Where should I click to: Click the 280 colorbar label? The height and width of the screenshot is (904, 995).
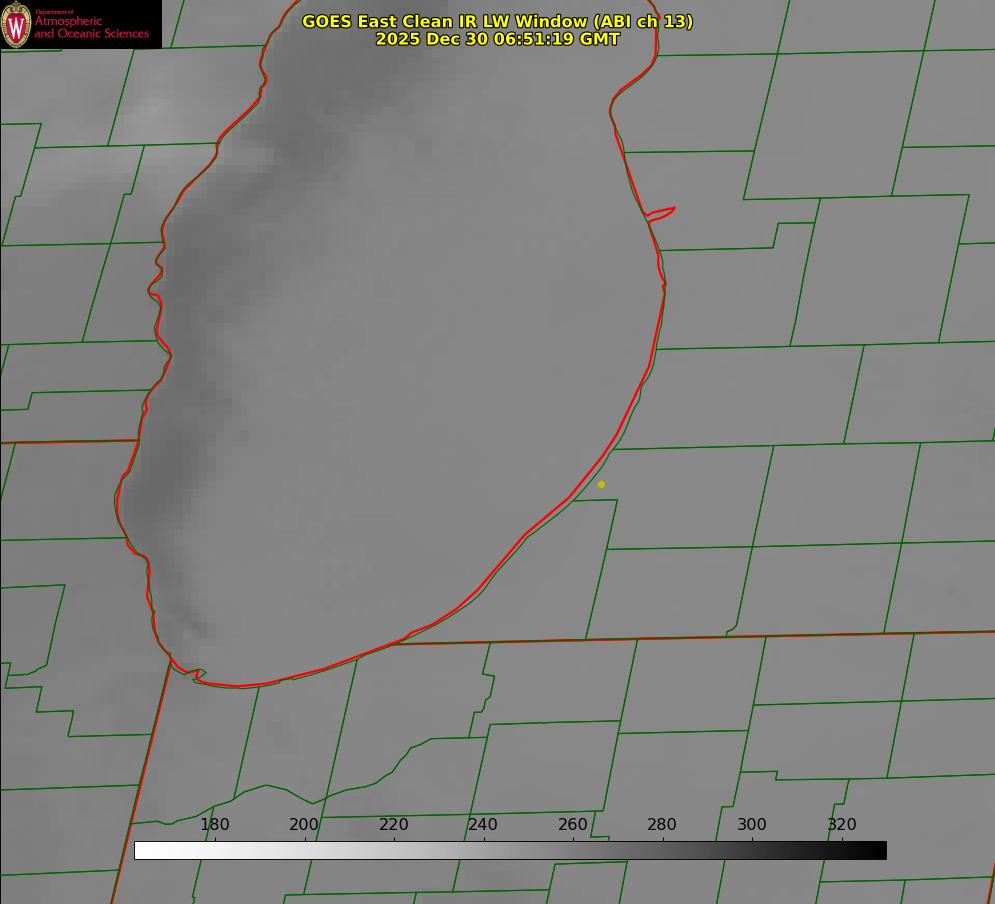coord(662,824)
